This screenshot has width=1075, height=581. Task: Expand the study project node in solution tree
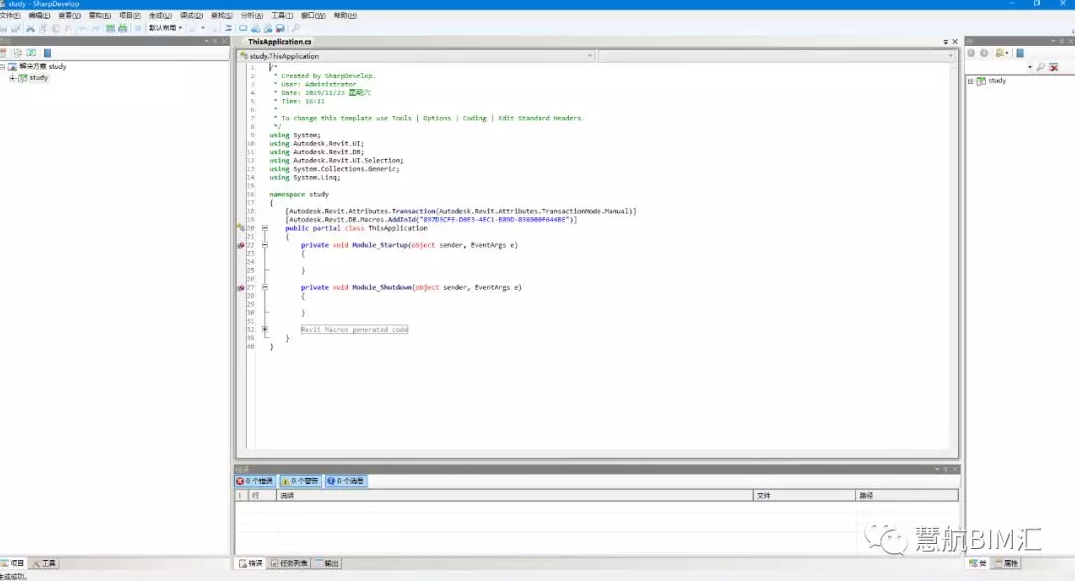coord(12,78)
